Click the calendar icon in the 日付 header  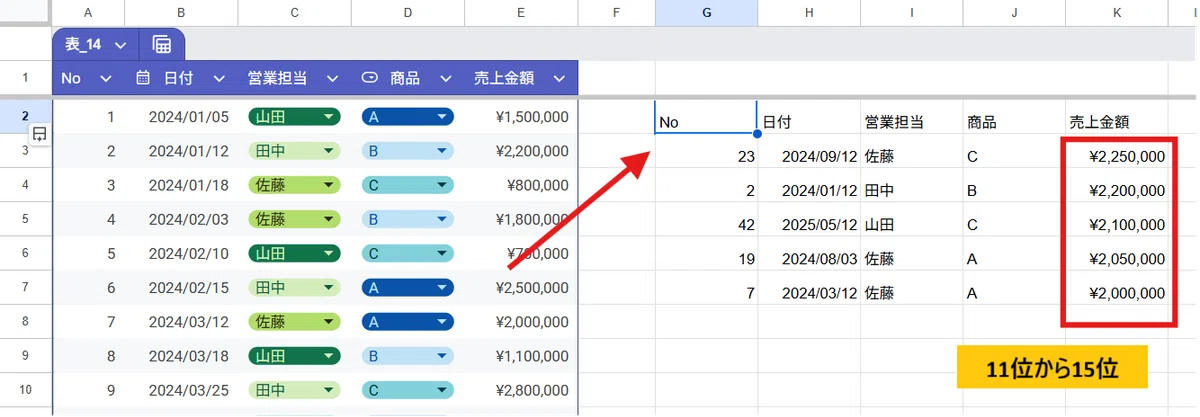(143, 78)
